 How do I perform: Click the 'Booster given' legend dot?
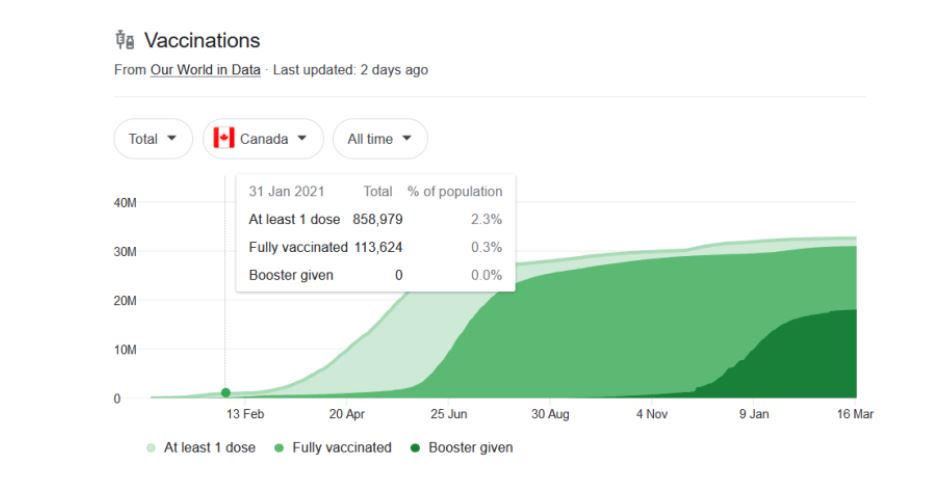point(415,448)
